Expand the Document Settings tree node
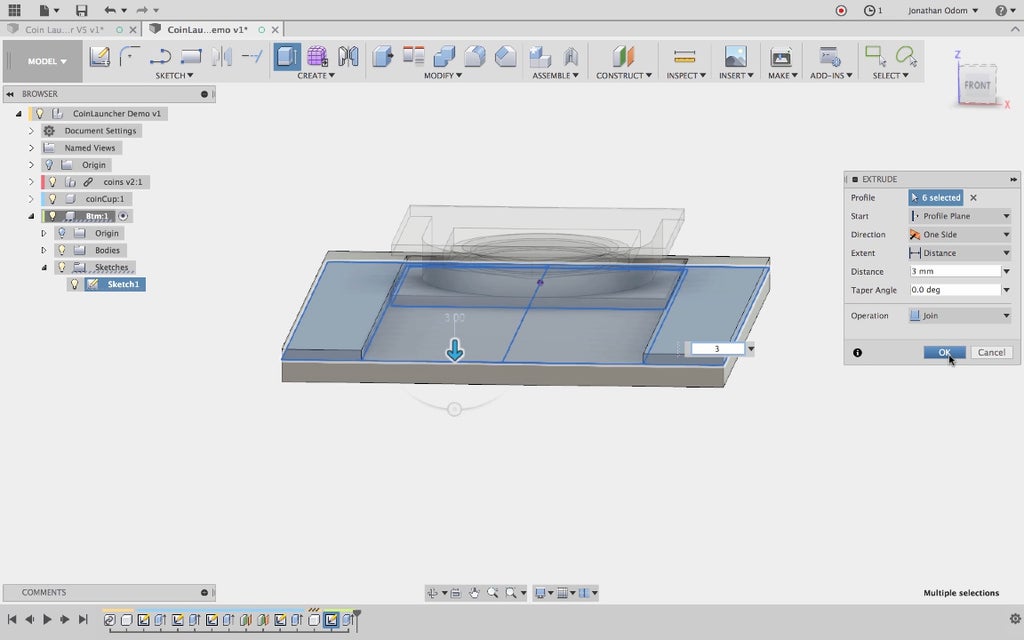Image resolution: width=1024 pixels, height=640 pixels. pyautogui.click(x=30, y=131)
